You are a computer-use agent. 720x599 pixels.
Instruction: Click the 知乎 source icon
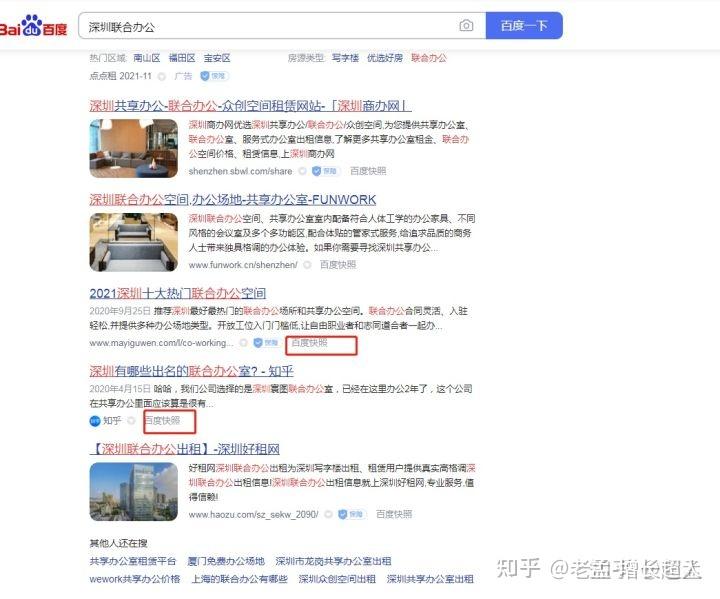tap(95, 421)
